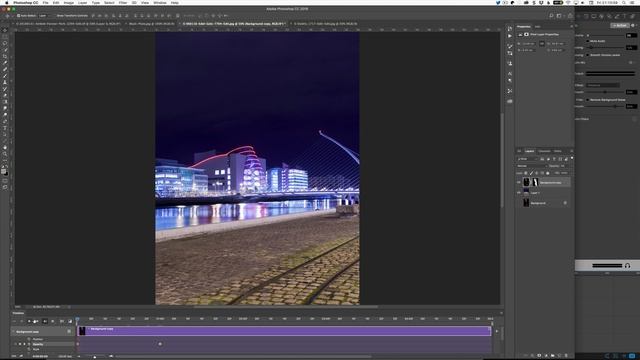Click the lock icon on Background layer
Screen dimensions: 640x360
[x=565, y=203]
